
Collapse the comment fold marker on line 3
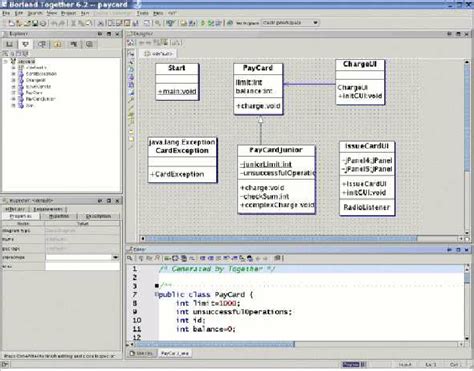[156, 286]
